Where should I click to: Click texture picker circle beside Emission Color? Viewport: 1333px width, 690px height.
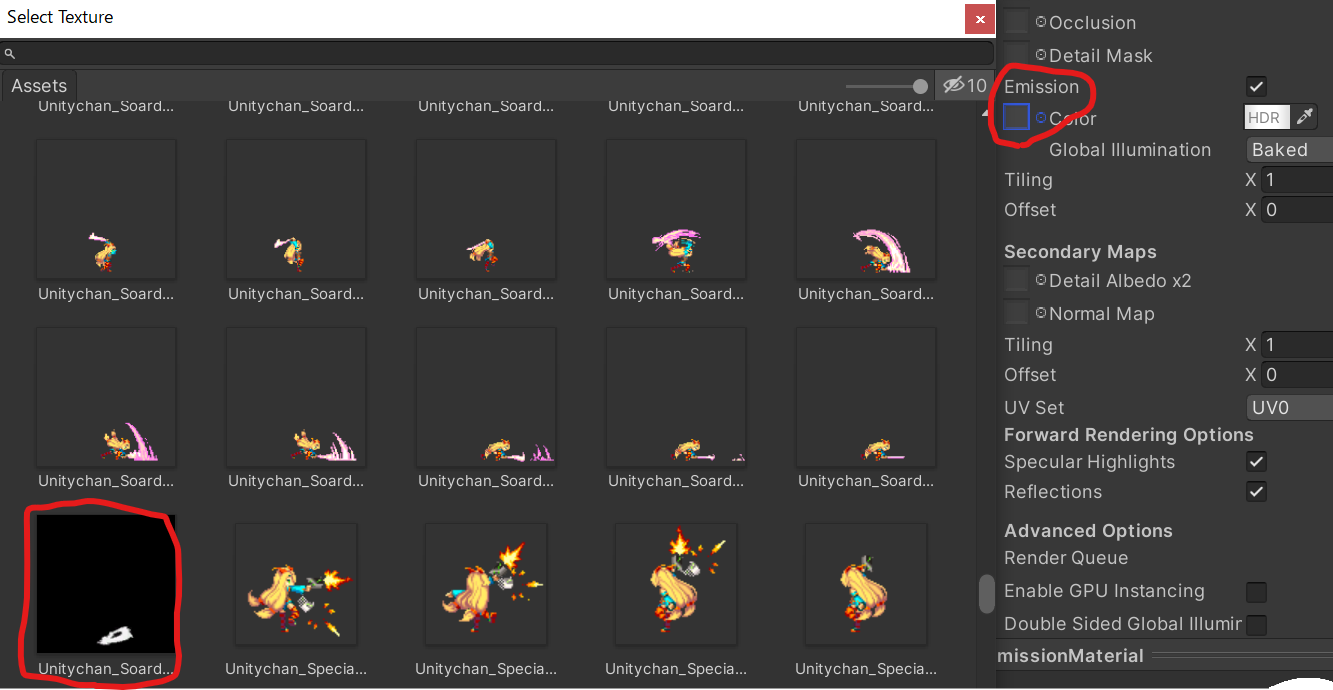pos(1041,117)
